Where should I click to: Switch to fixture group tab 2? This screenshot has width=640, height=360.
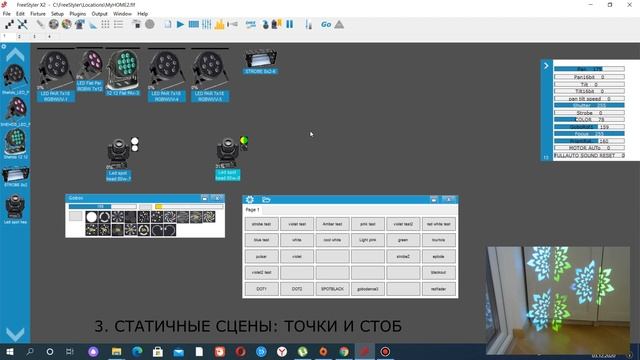click(x=19, y=36)
